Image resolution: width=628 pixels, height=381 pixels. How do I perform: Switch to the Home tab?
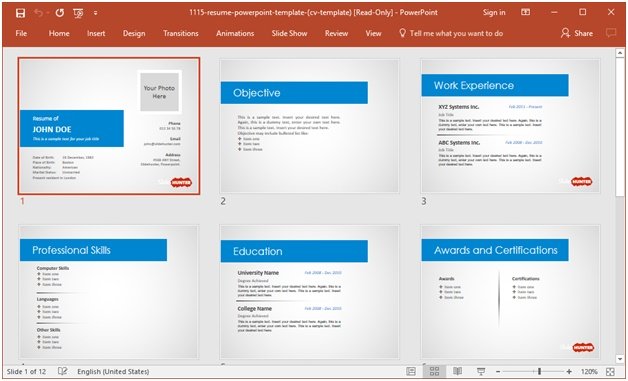coord(59,33)
